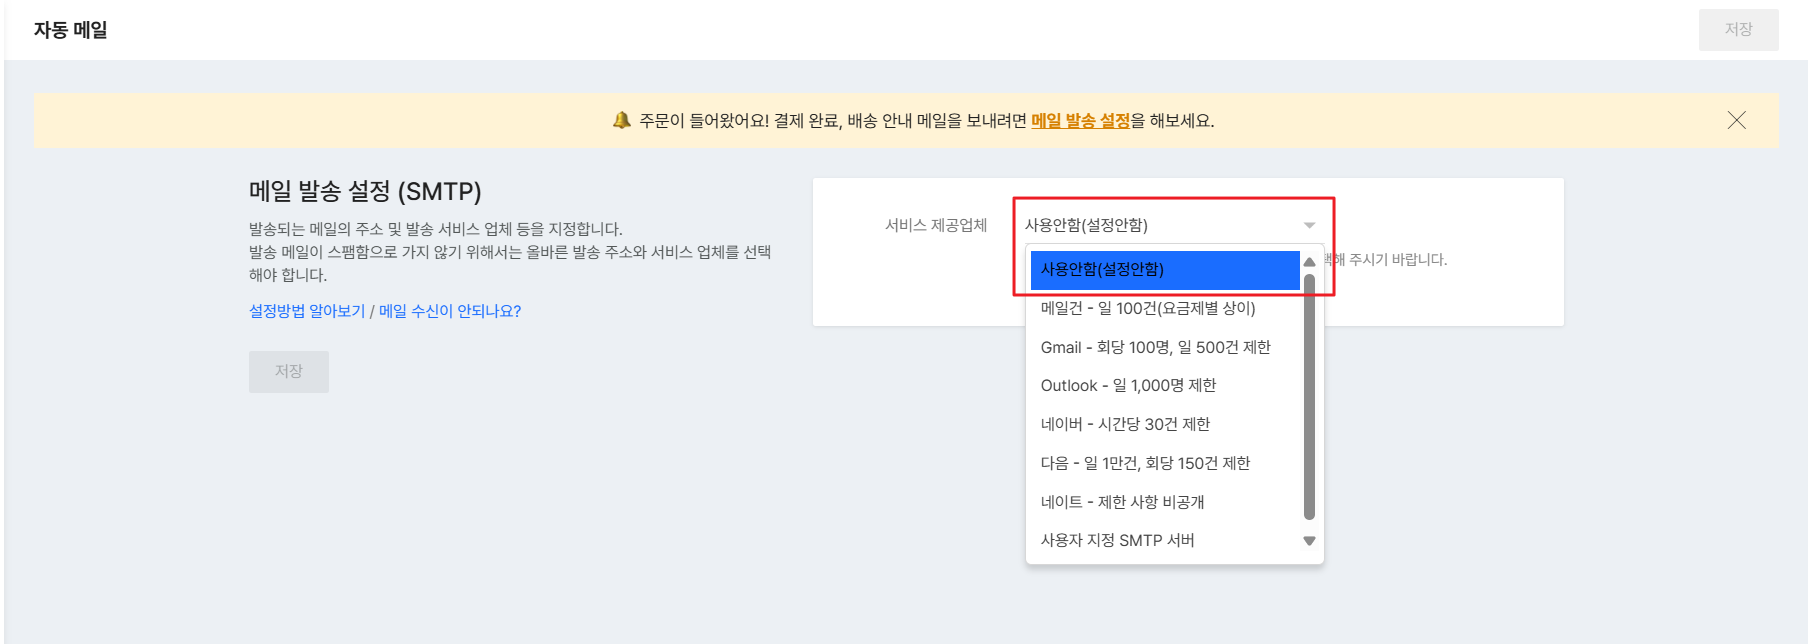Click the top-right 저장 button
The width and height of the screenshot is (1808, 644).
pyautogui.click(x=1738, y=30)
